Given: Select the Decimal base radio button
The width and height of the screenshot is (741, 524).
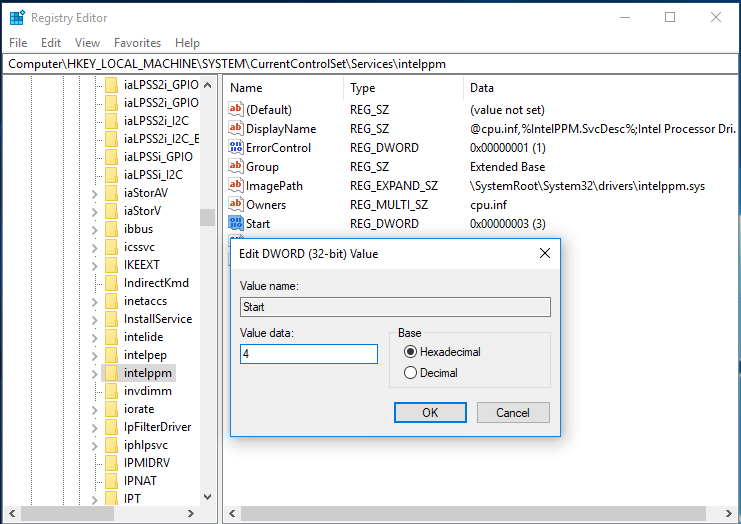Looking at the screenshot, I should [410, 373].
